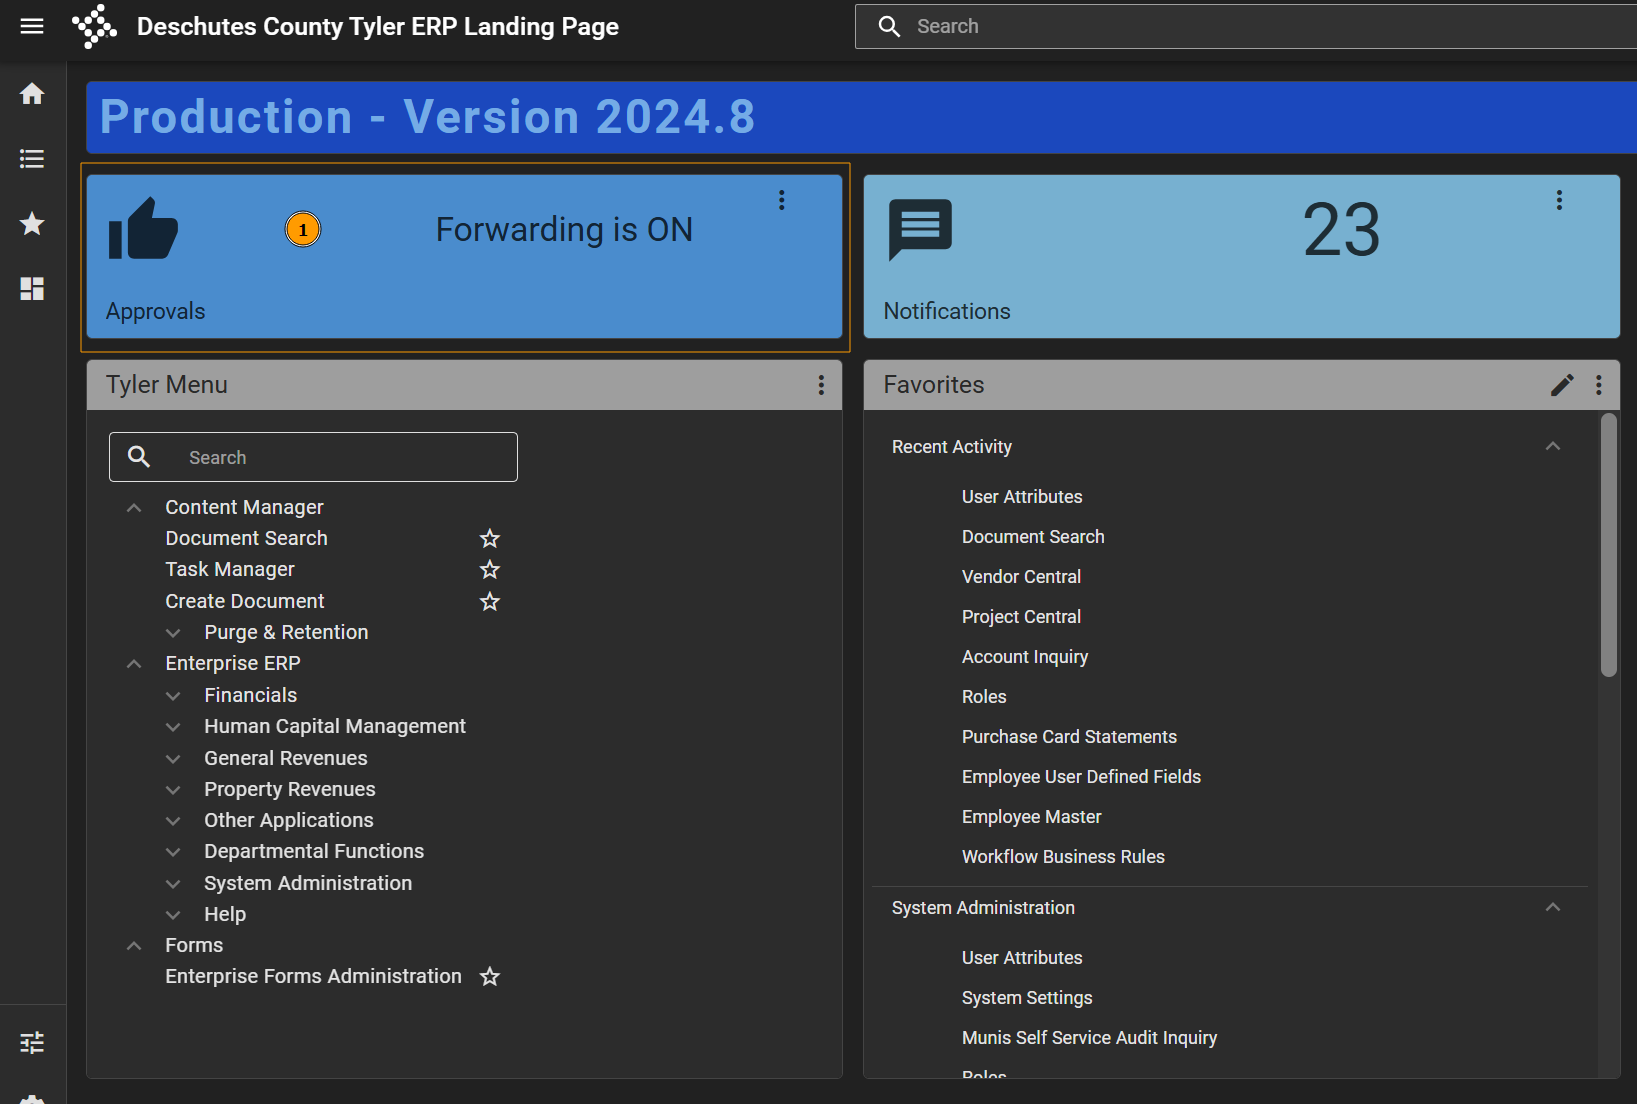
Task: Expand the Property Revenues node
Action: [x=173, y=790]
